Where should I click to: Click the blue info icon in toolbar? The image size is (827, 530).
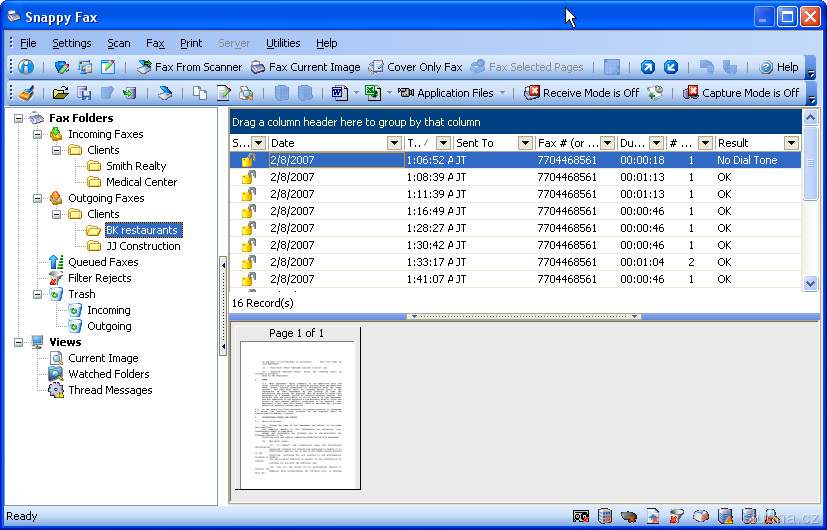[26, 67]
